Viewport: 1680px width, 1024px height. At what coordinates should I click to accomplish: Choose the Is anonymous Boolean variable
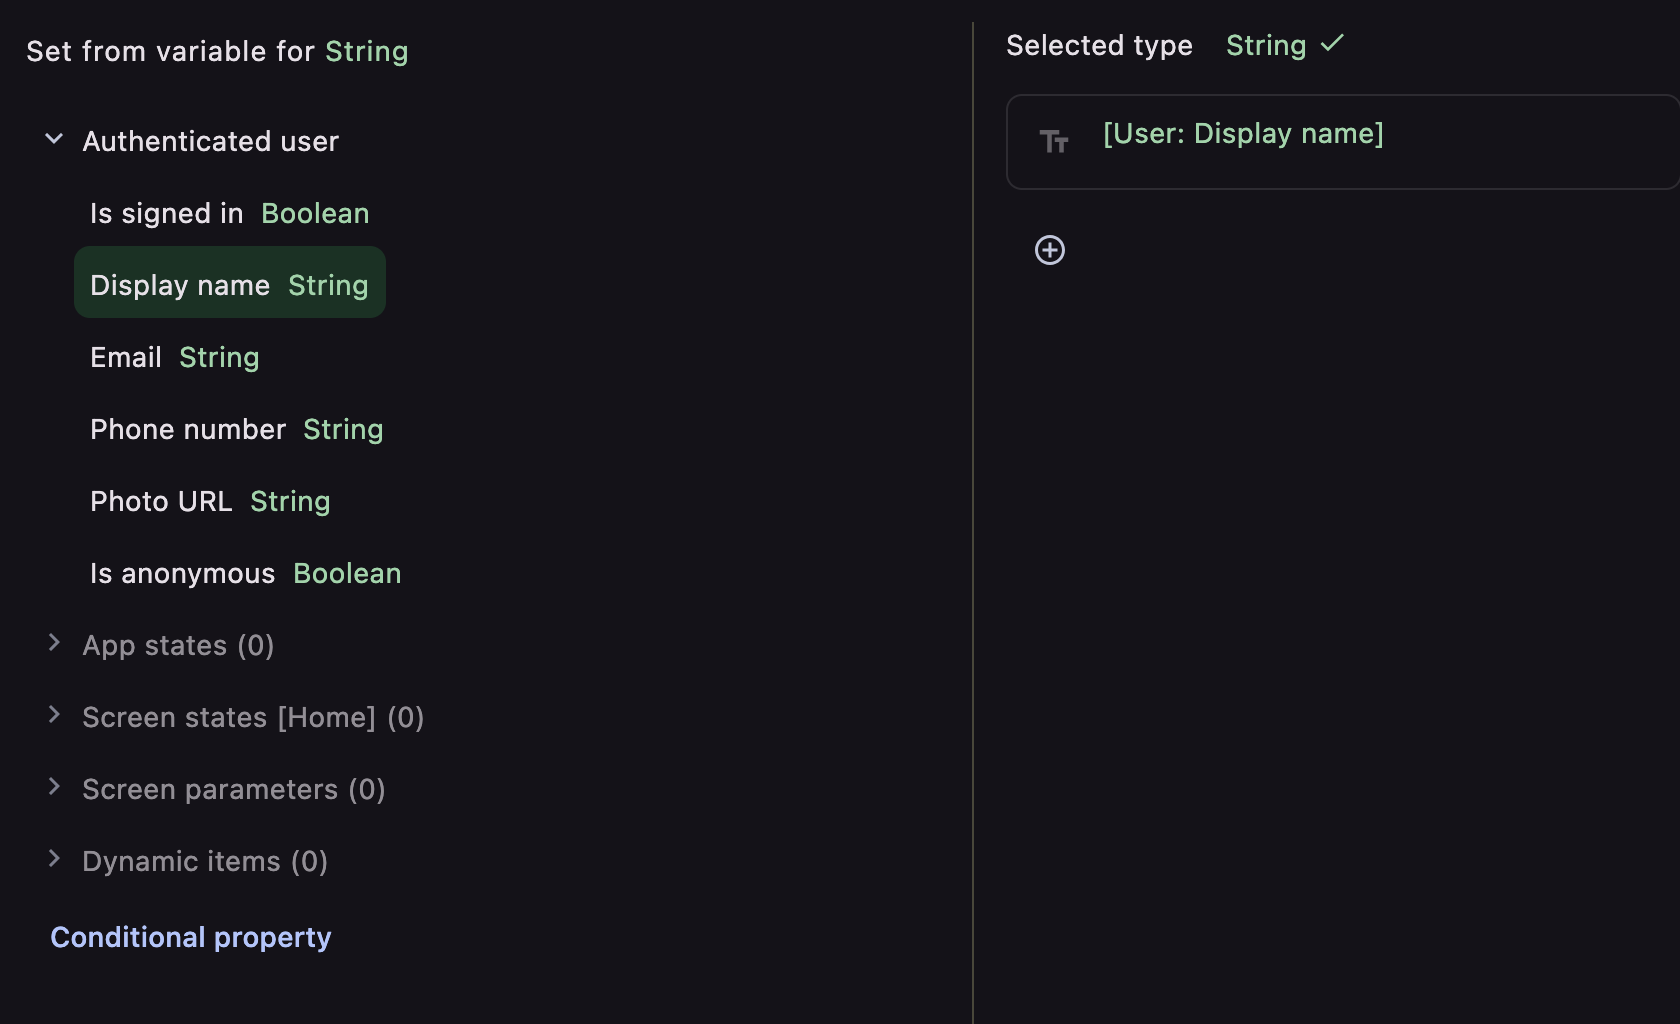tap(246, 574)
